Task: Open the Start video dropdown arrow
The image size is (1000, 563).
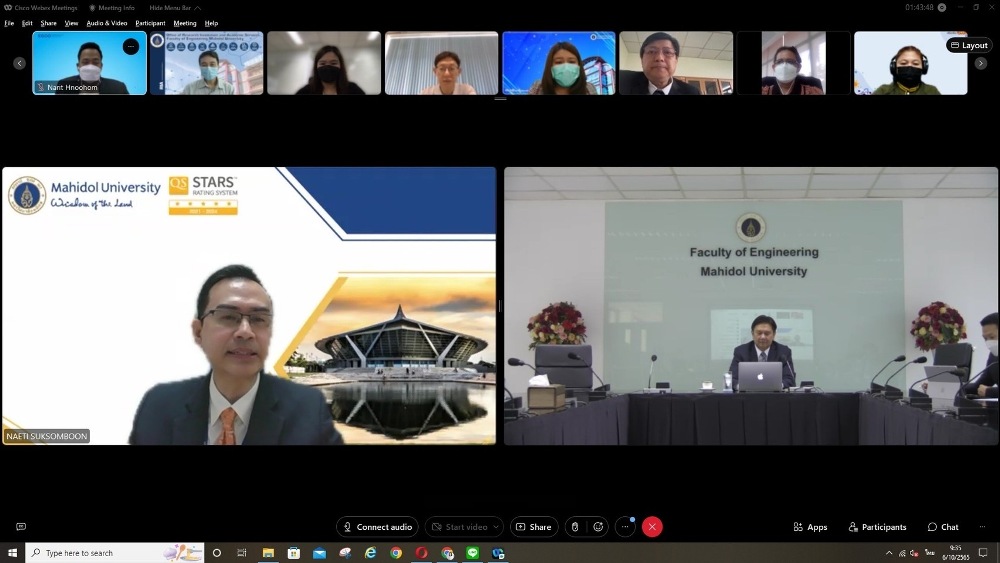Action: coord(496,527)
